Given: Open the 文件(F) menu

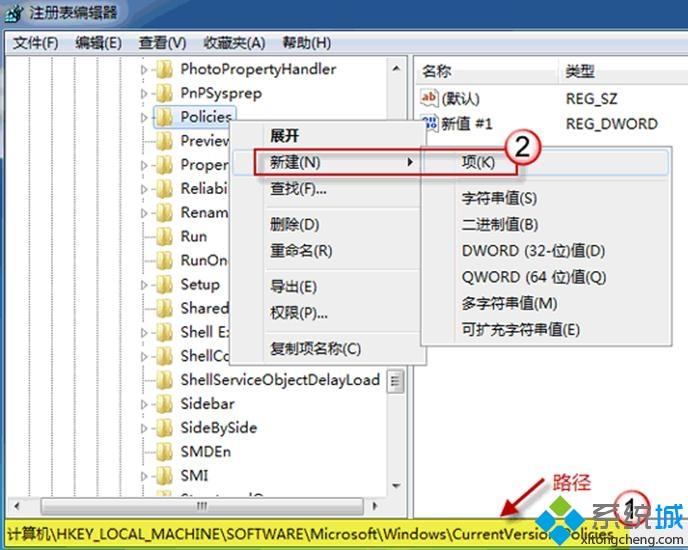Looking at the screenshot, I should tap(36, 43).
